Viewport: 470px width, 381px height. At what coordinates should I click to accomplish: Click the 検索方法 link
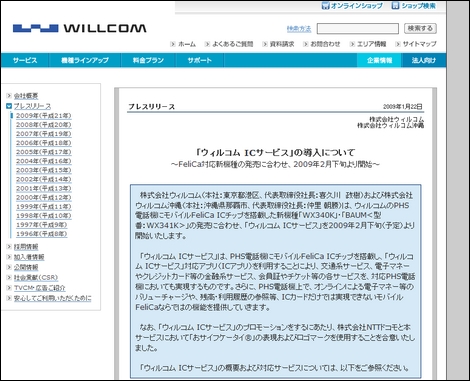click(299, 29)
